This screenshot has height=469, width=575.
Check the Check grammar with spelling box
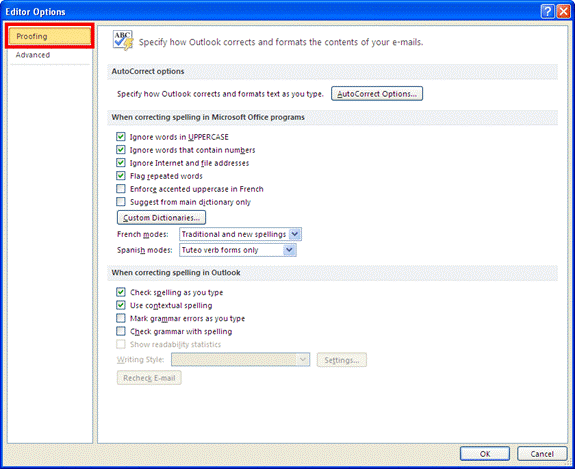(121, 331)
